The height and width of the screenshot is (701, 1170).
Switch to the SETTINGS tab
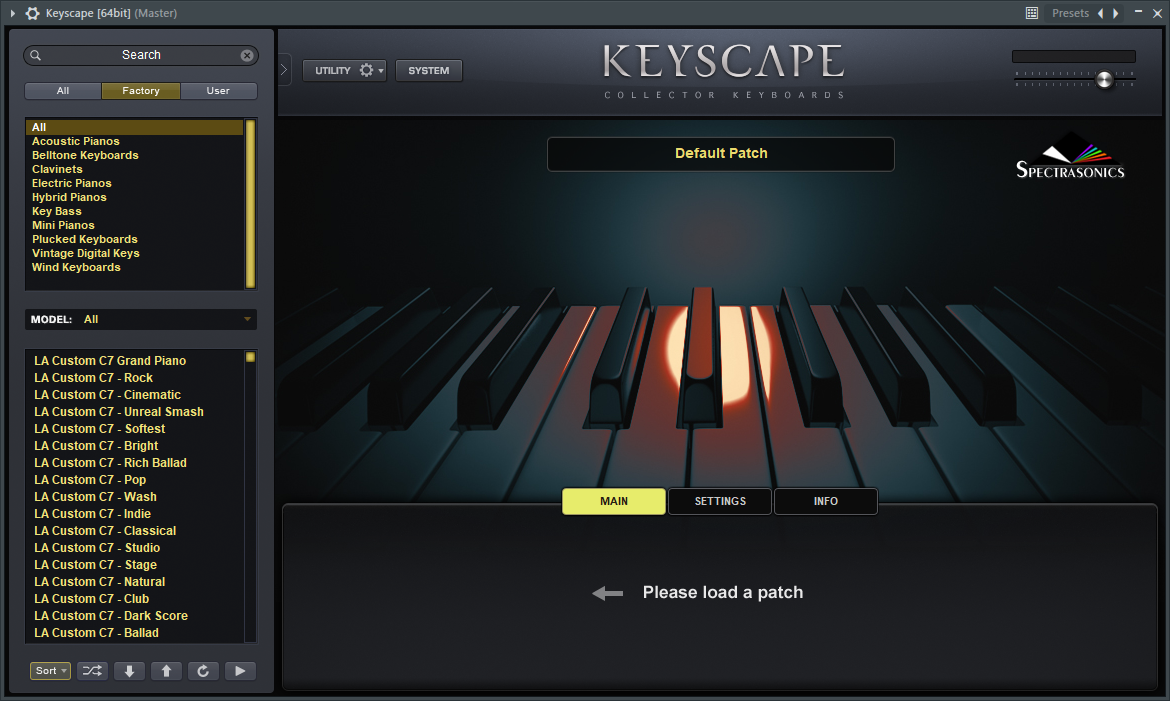click(x=720, y=501)
